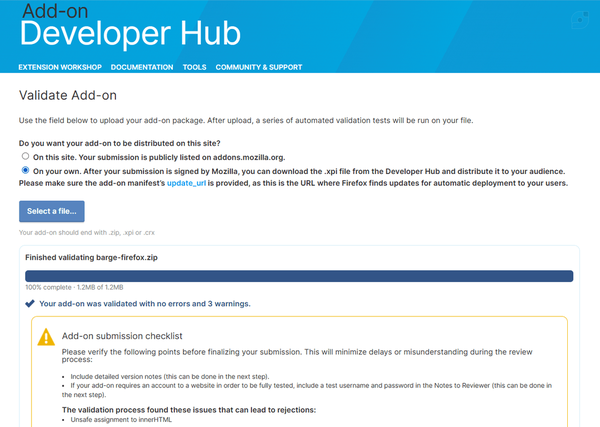This screenshot has height=427, width=600.
Task: Click 'Unsafe assignment to innerHTML' issue
Action: tap(121, 420)
